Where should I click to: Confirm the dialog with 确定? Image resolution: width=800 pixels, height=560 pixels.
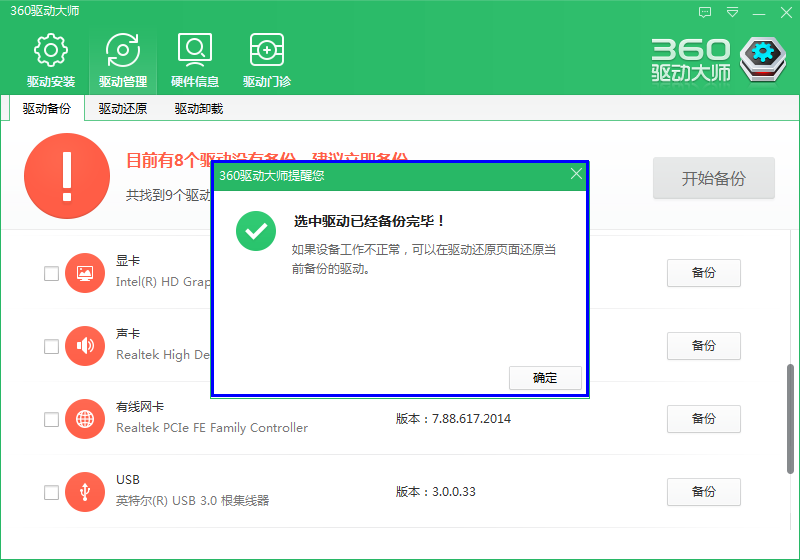pos(545,378)
